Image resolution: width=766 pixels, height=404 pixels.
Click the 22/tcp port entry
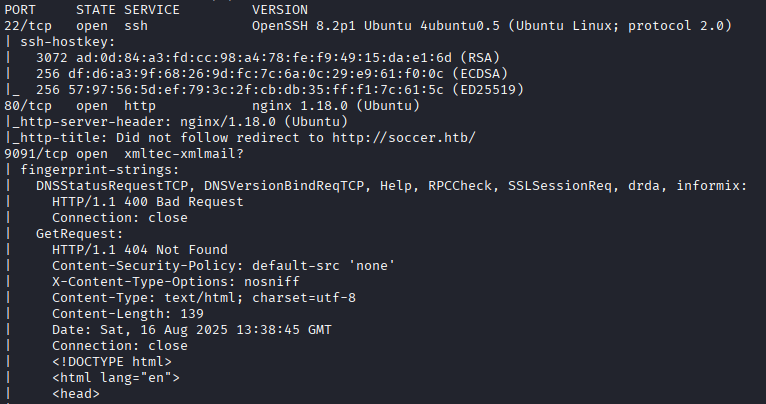[28, 25]
